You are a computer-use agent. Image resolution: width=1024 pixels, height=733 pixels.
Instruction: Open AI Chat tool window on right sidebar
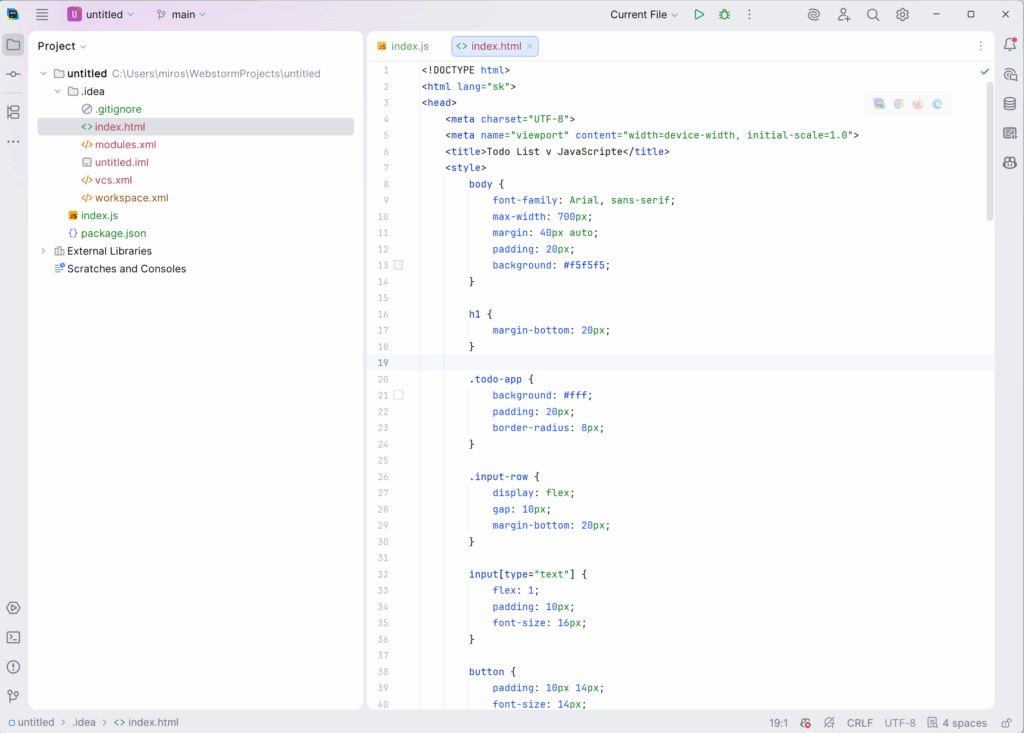coord(1010,74)
